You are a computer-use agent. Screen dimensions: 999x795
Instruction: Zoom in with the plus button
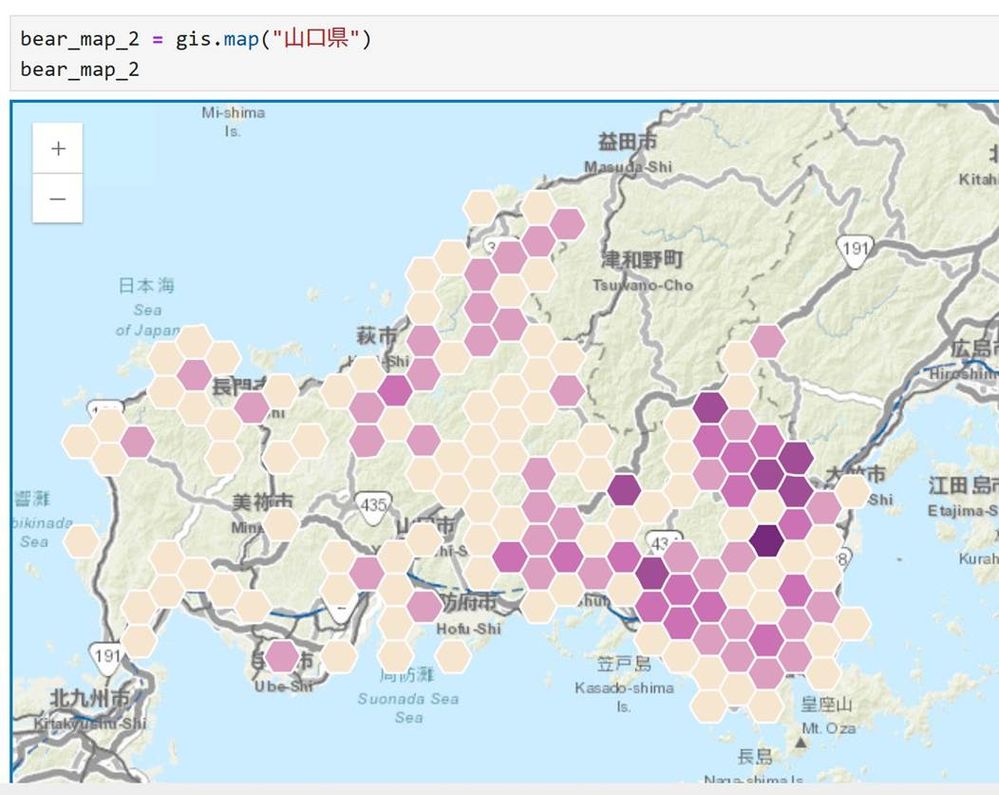(58, 148)
